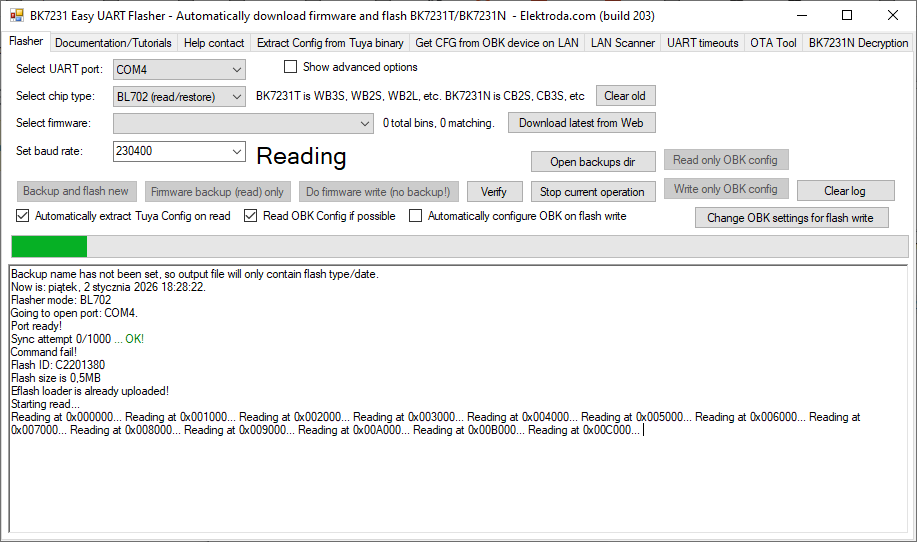Toggle Read OBK Config if possible checkbox
Screen dimensions: 917x542
250,216
